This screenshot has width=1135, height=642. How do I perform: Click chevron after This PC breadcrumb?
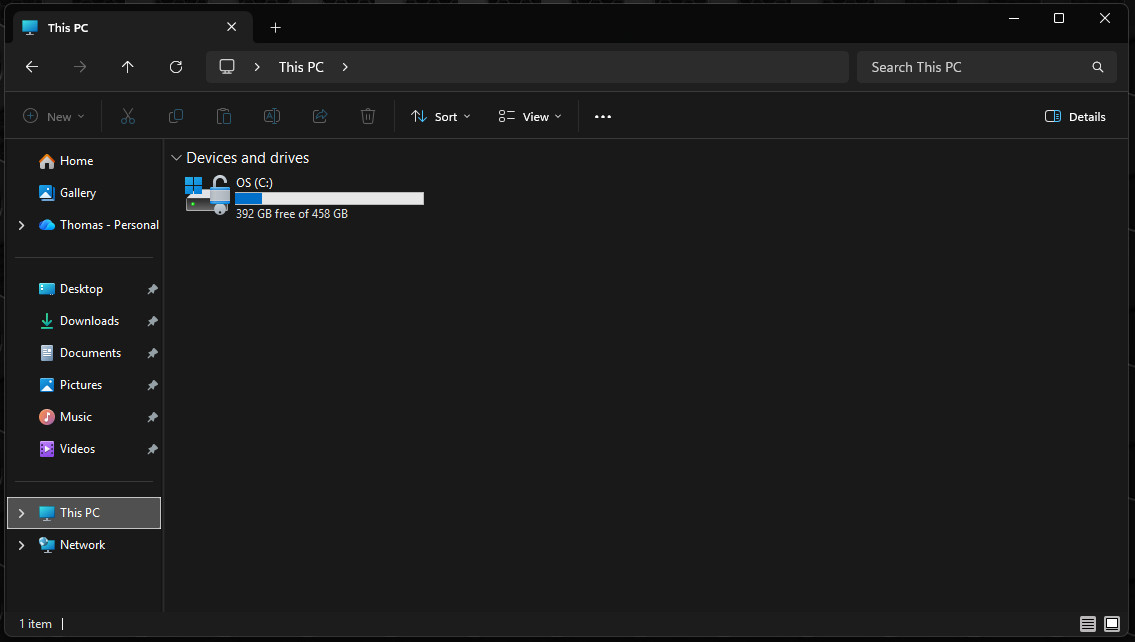(x=345, y=67)
